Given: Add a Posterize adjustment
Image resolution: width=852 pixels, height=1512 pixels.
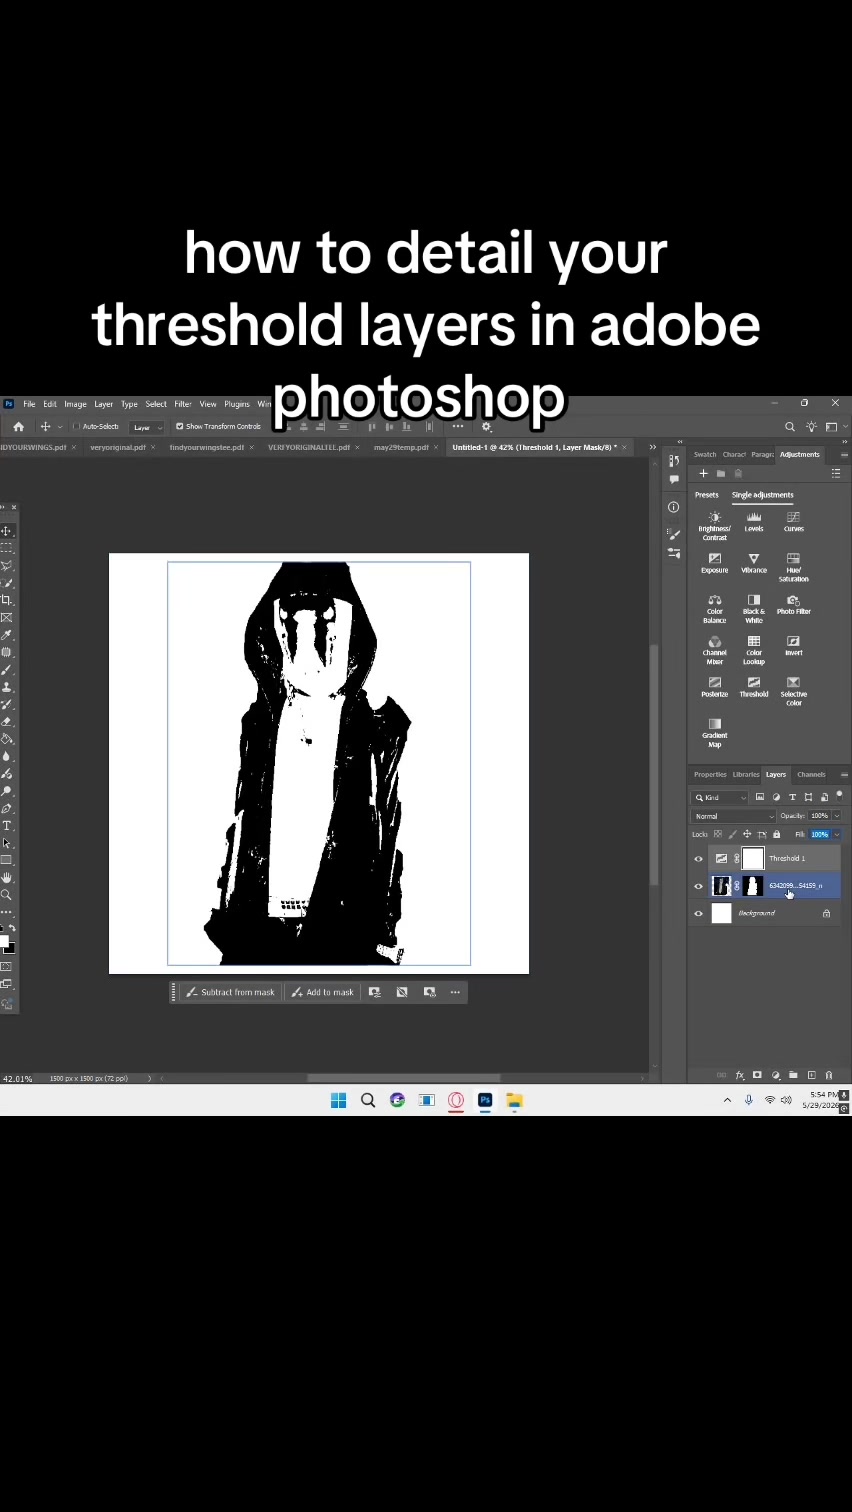Looking at the screenshot, I should 714,687.
